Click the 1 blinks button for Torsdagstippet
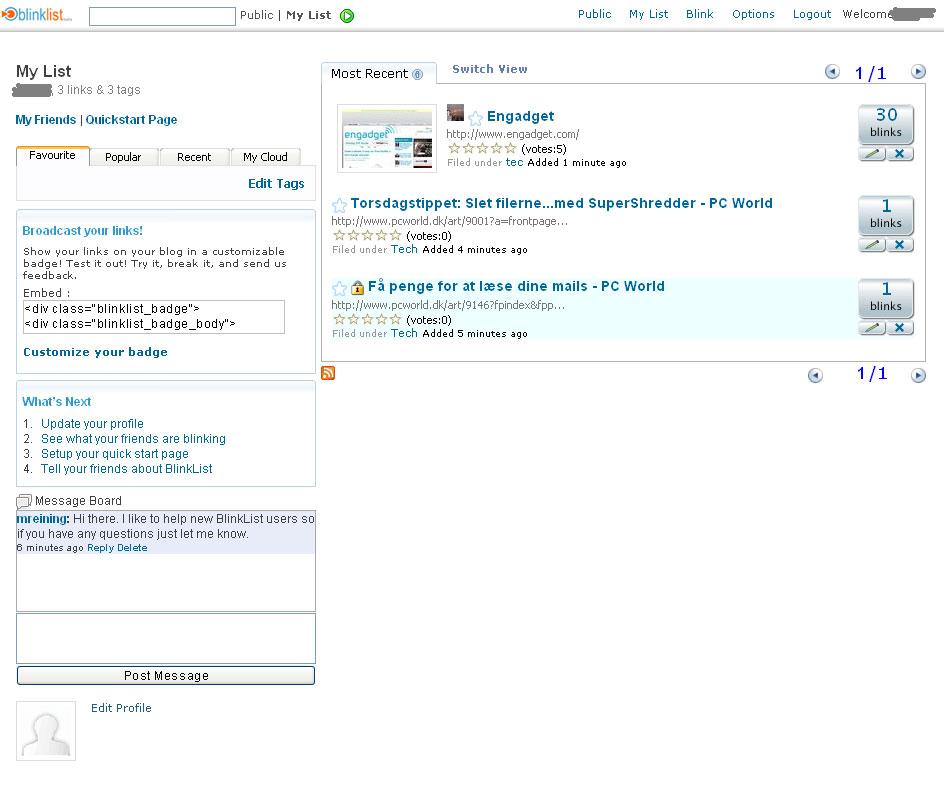 click(886, 215)
